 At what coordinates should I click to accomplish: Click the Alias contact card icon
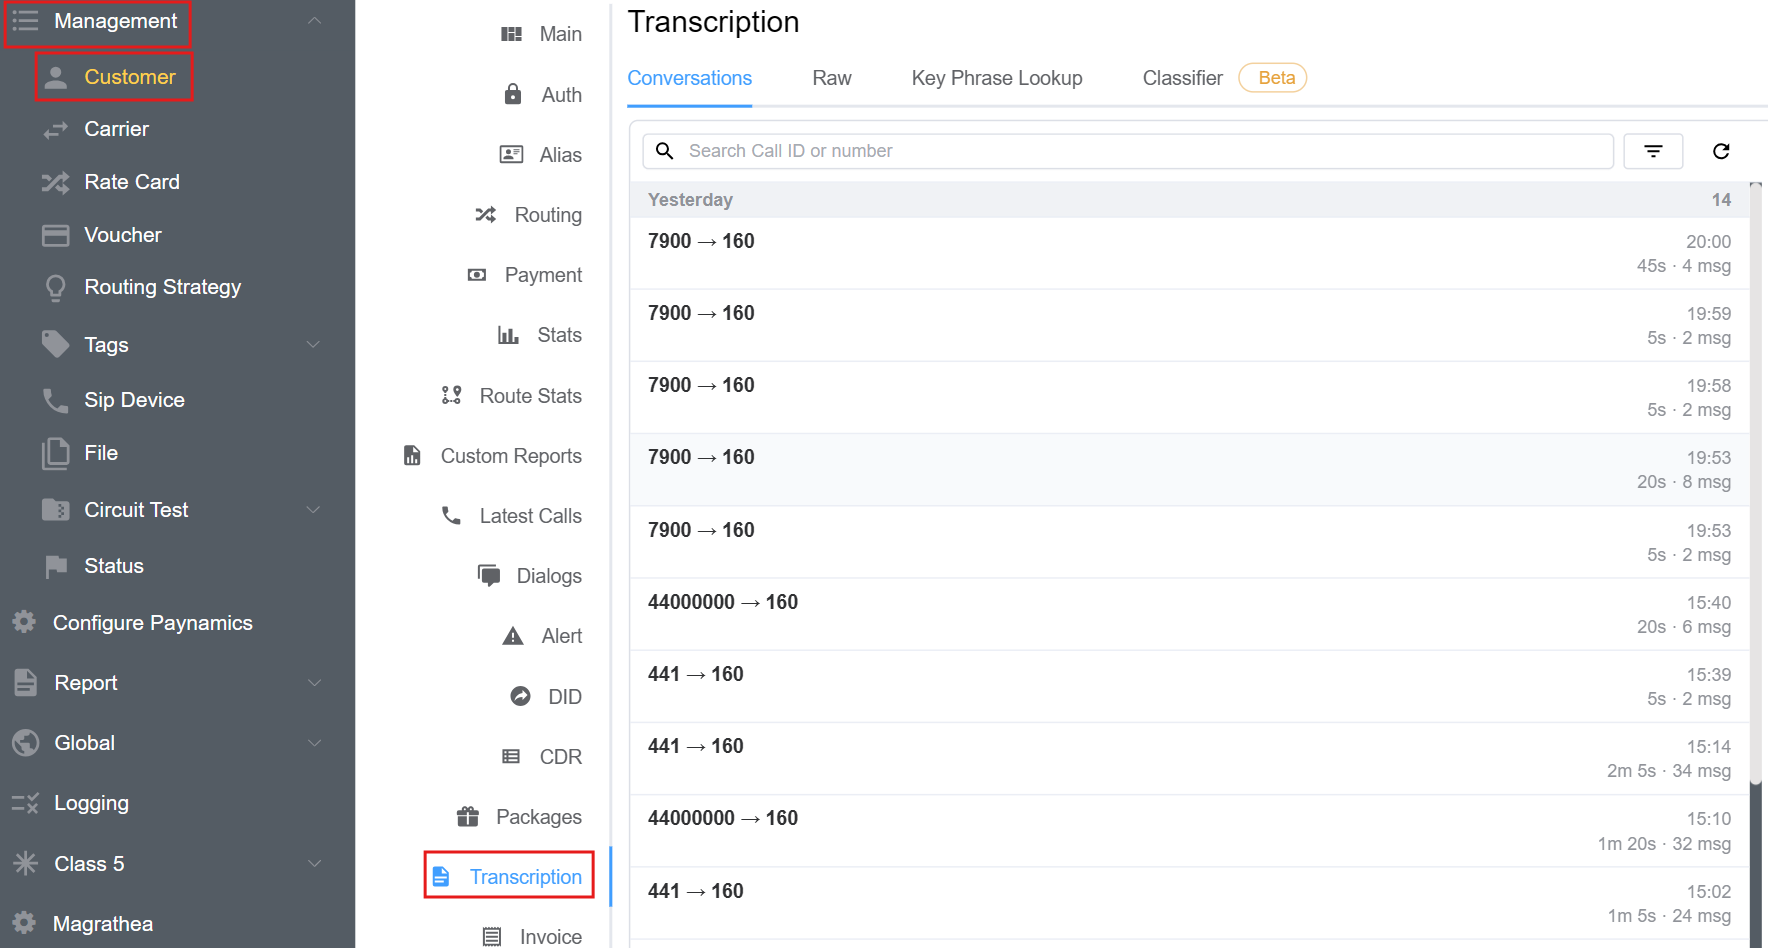coord(511,154)
